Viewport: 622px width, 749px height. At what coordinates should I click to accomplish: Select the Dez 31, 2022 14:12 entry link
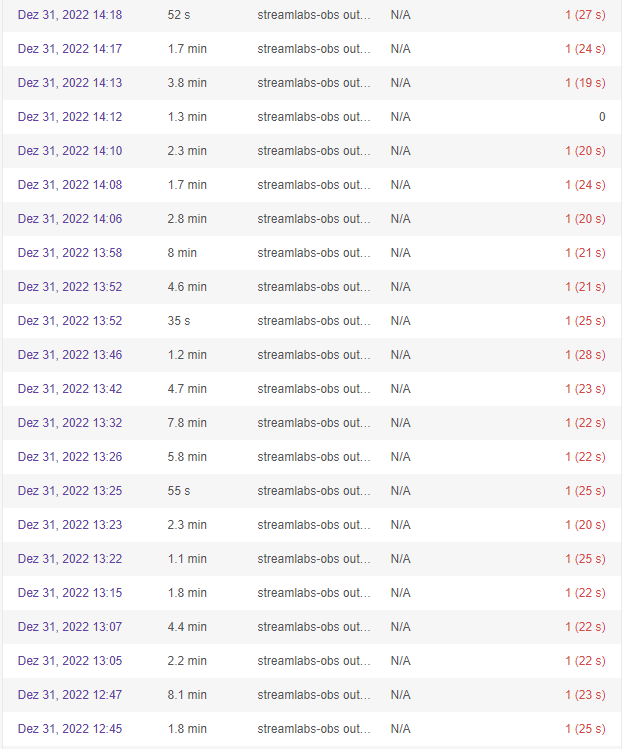tap(70, 117)
